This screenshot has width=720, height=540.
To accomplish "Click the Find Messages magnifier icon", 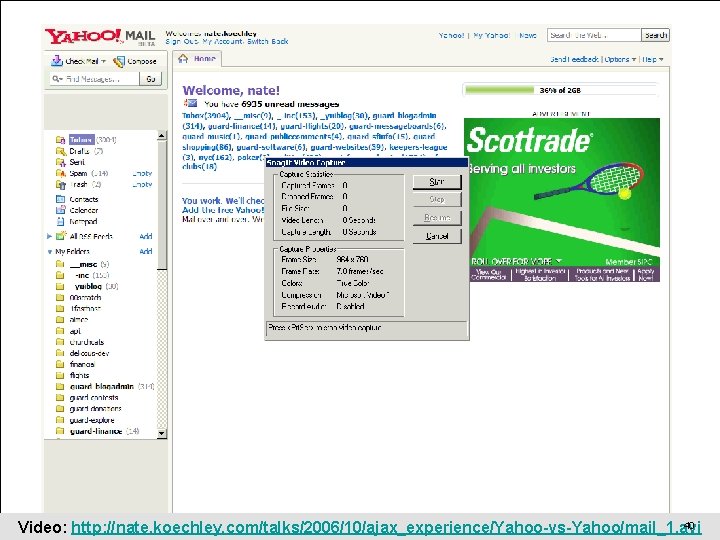I will pos(57,79).
